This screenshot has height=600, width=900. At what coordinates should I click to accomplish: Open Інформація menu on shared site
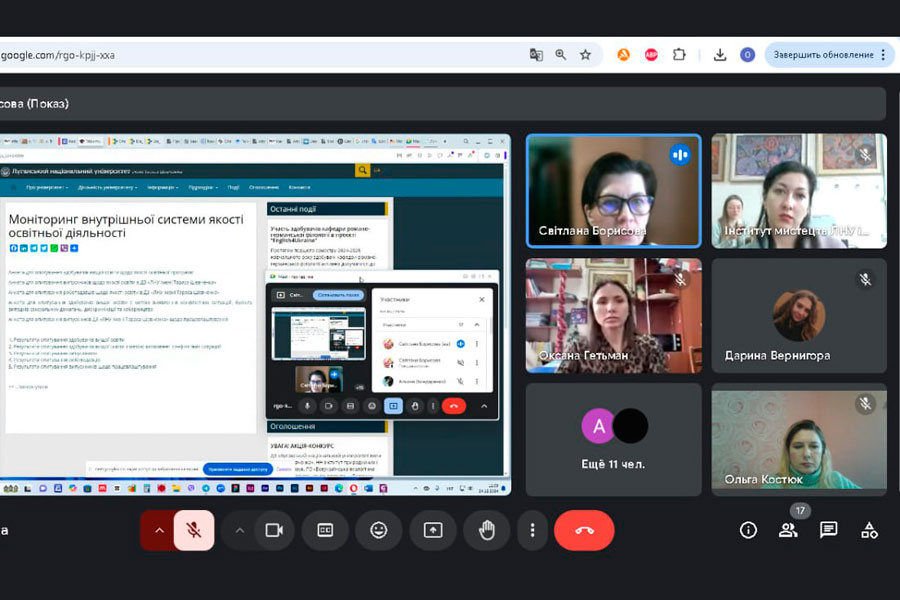[162, 187]
